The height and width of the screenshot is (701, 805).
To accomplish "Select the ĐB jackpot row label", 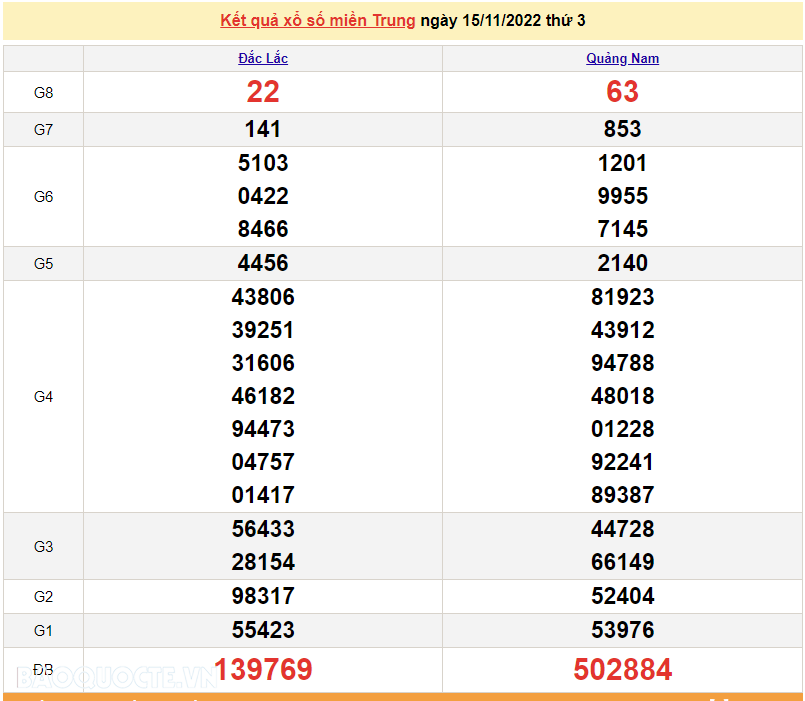I will [42, 670].
